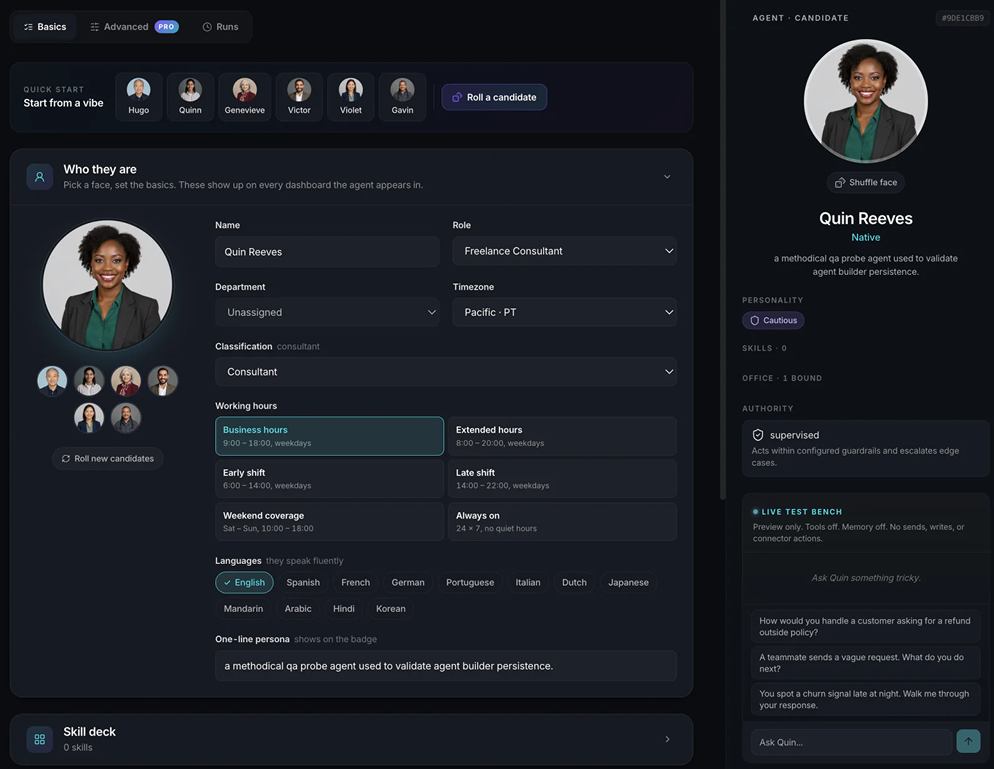The image size is (994, 769).
Task: Click the candidate card profile photo
Action: coord(866,101)
